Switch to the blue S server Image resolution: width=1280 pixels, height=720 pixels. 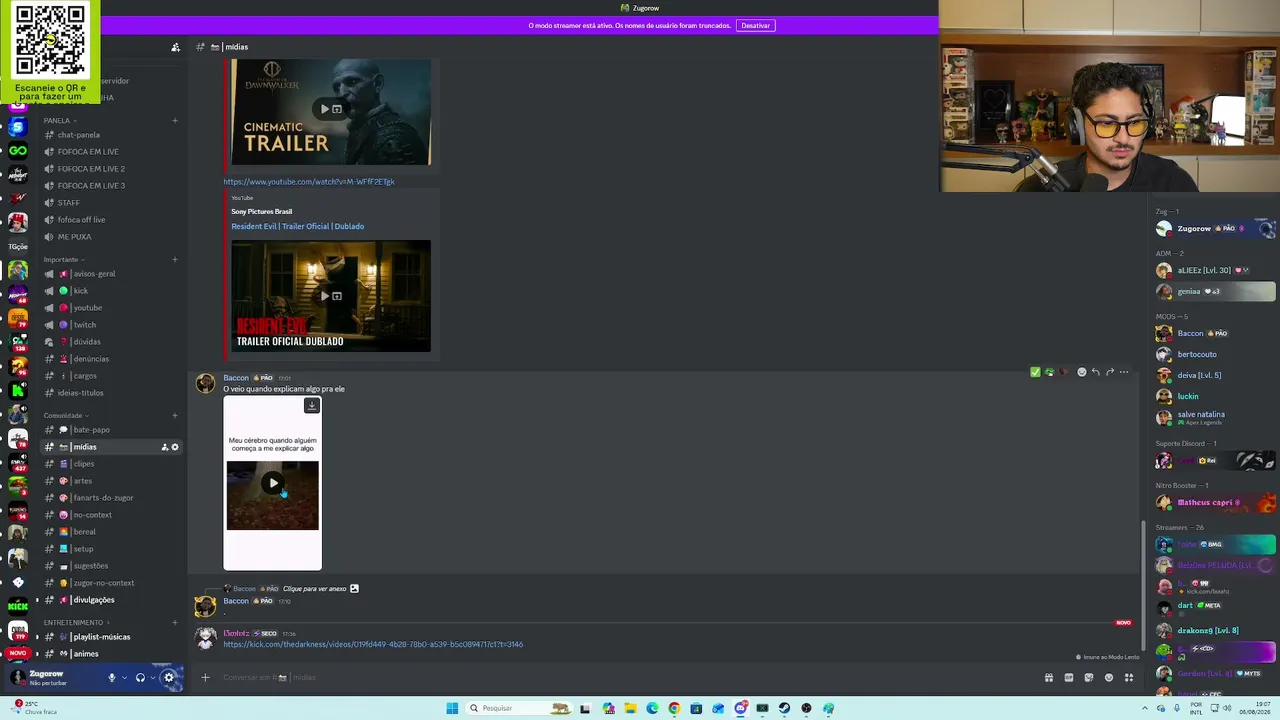[x=18, y=127]
